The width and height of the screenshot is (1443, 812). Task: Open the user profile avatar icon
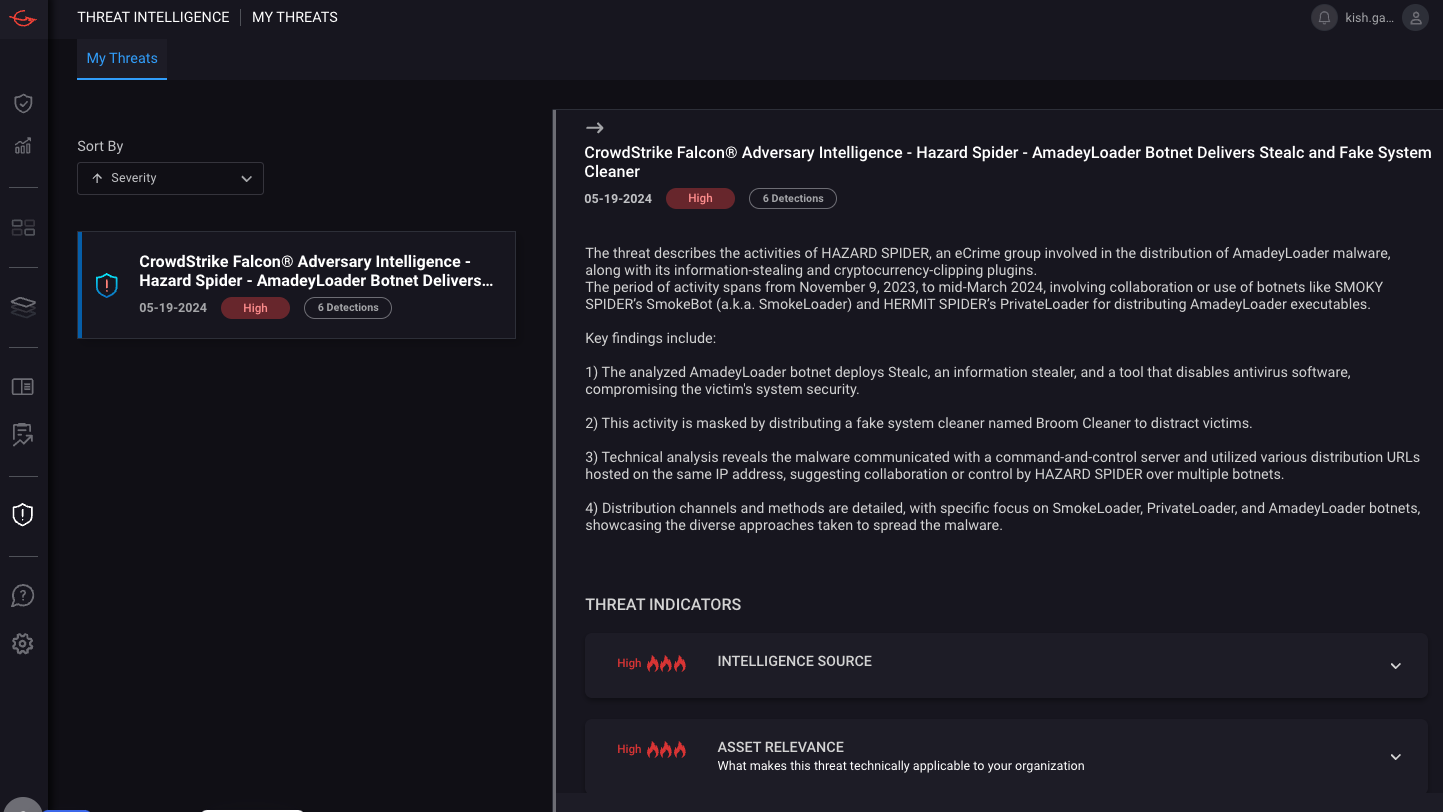1414,18
